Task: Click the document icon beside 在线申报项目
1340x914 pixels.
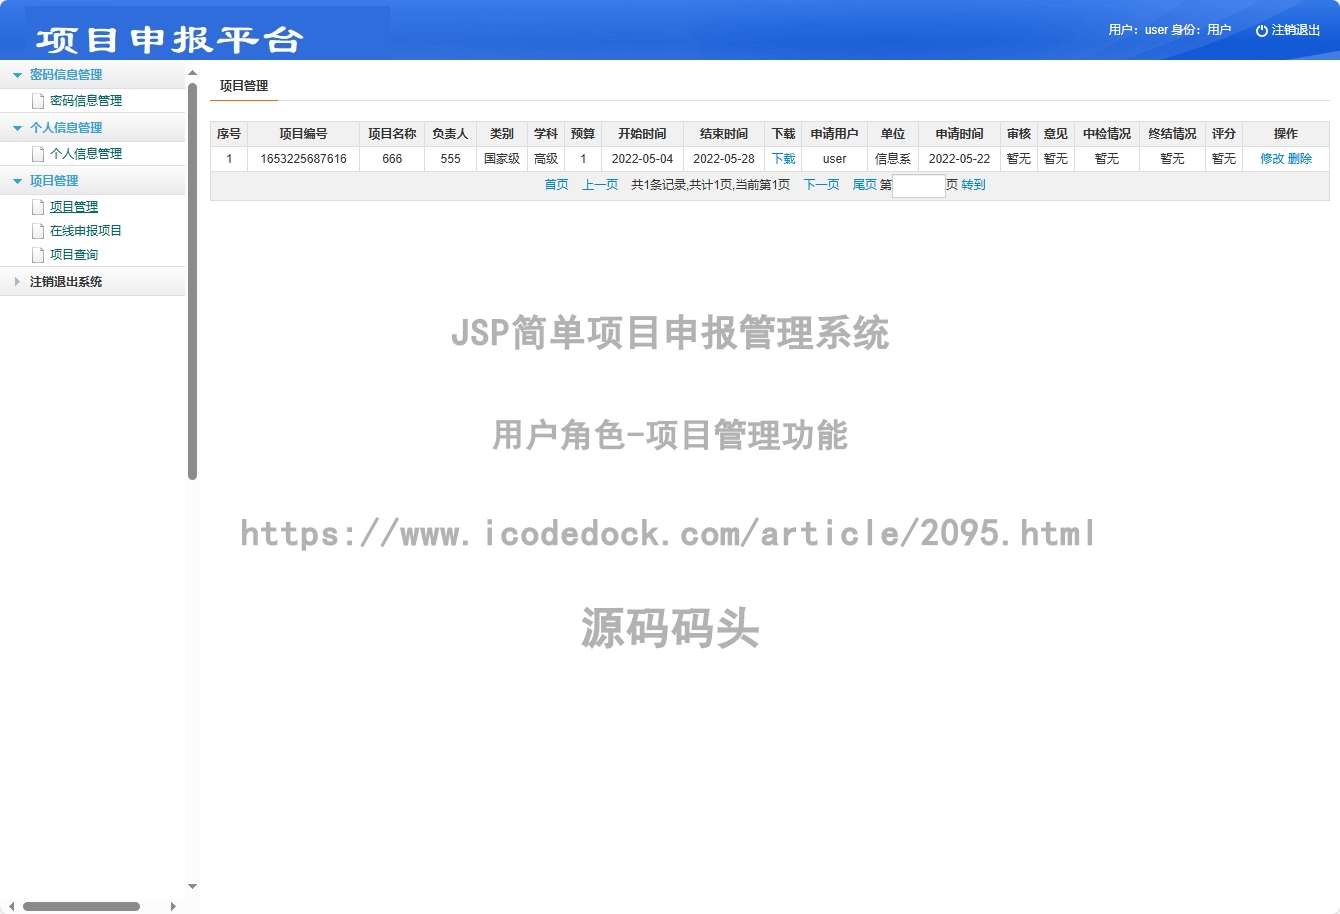Action: (x=38, y=230)
